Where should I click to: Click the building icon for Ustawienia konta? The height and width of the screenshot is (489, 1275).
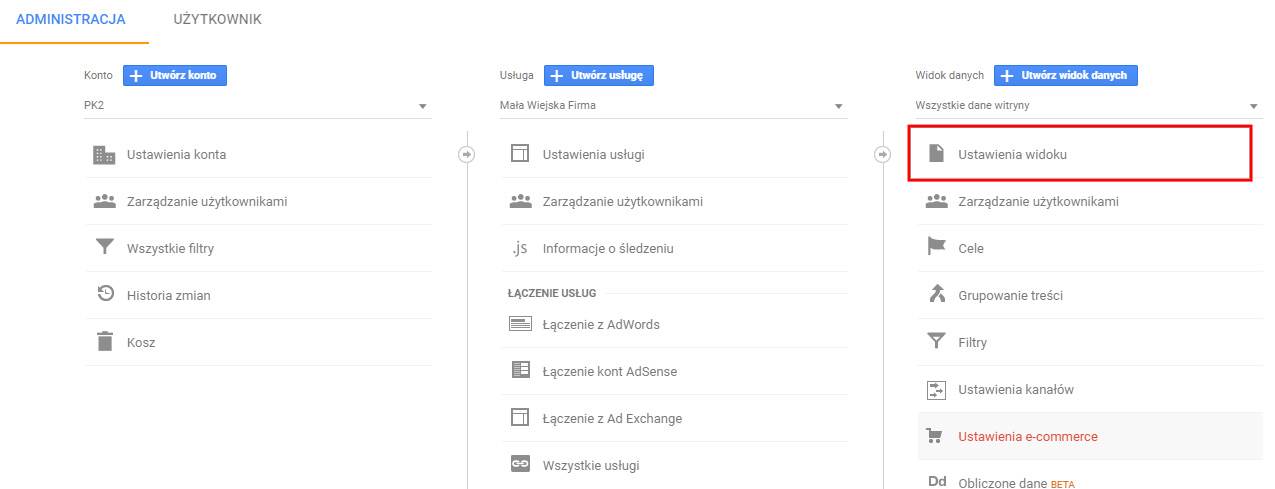104,155
